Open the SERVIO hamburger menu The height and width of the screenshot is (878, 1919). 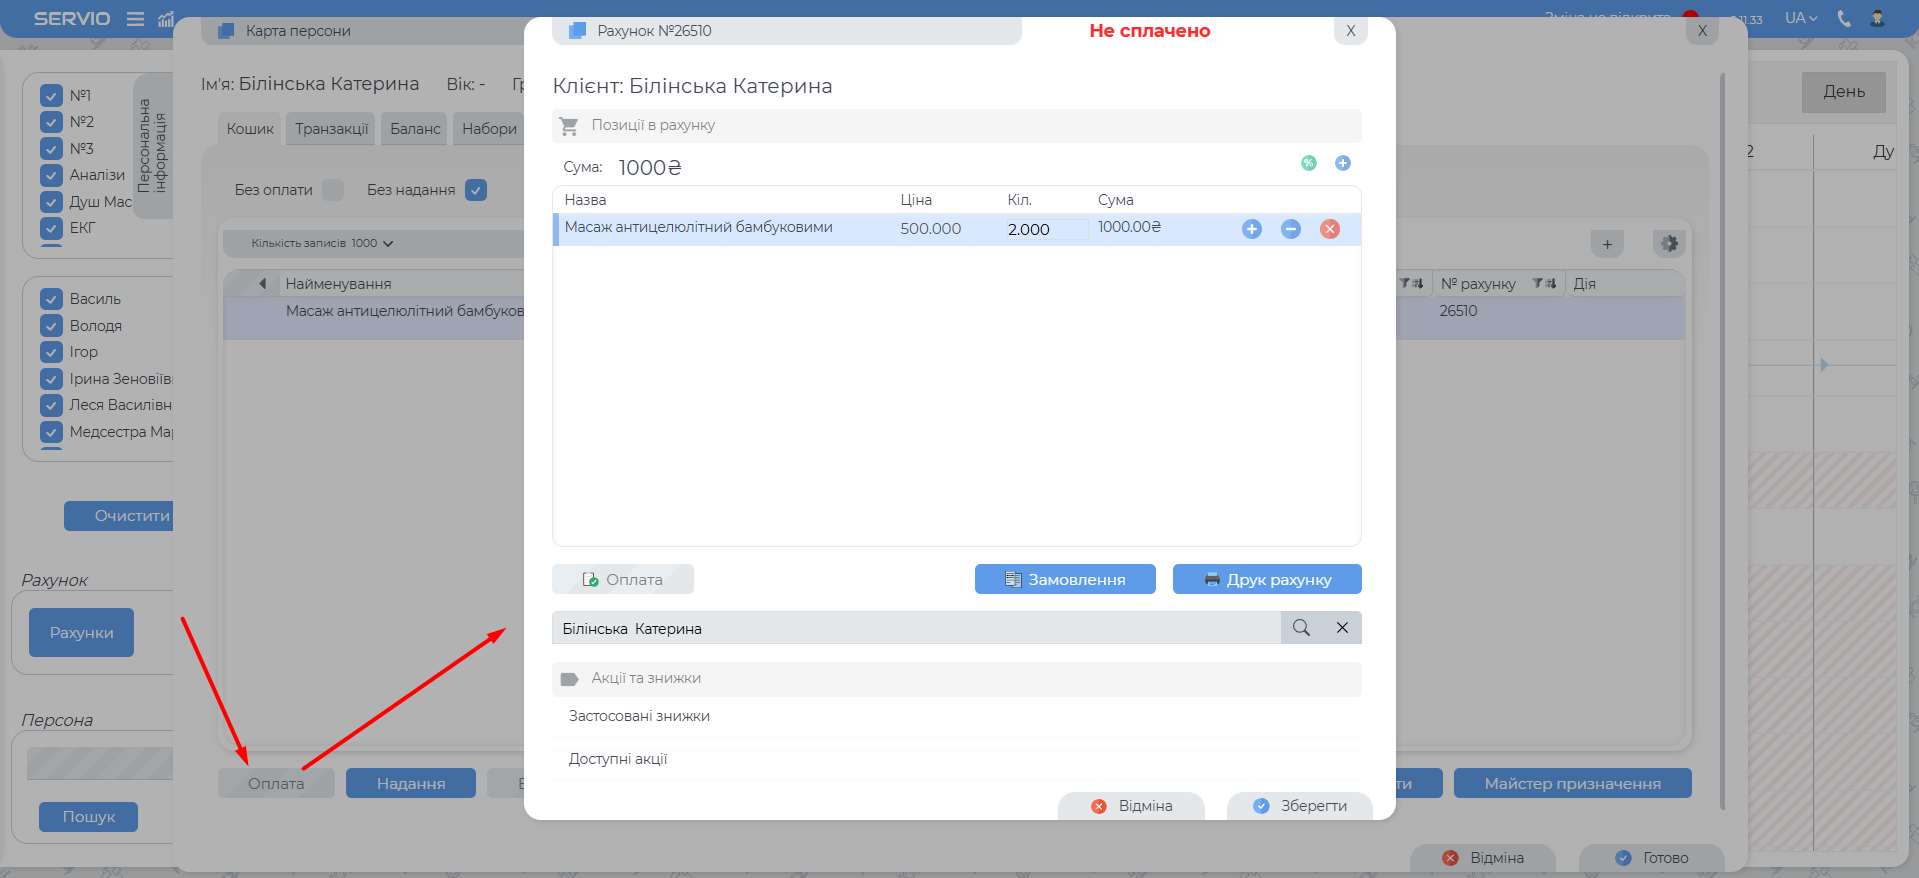click(x=135, y=19)
